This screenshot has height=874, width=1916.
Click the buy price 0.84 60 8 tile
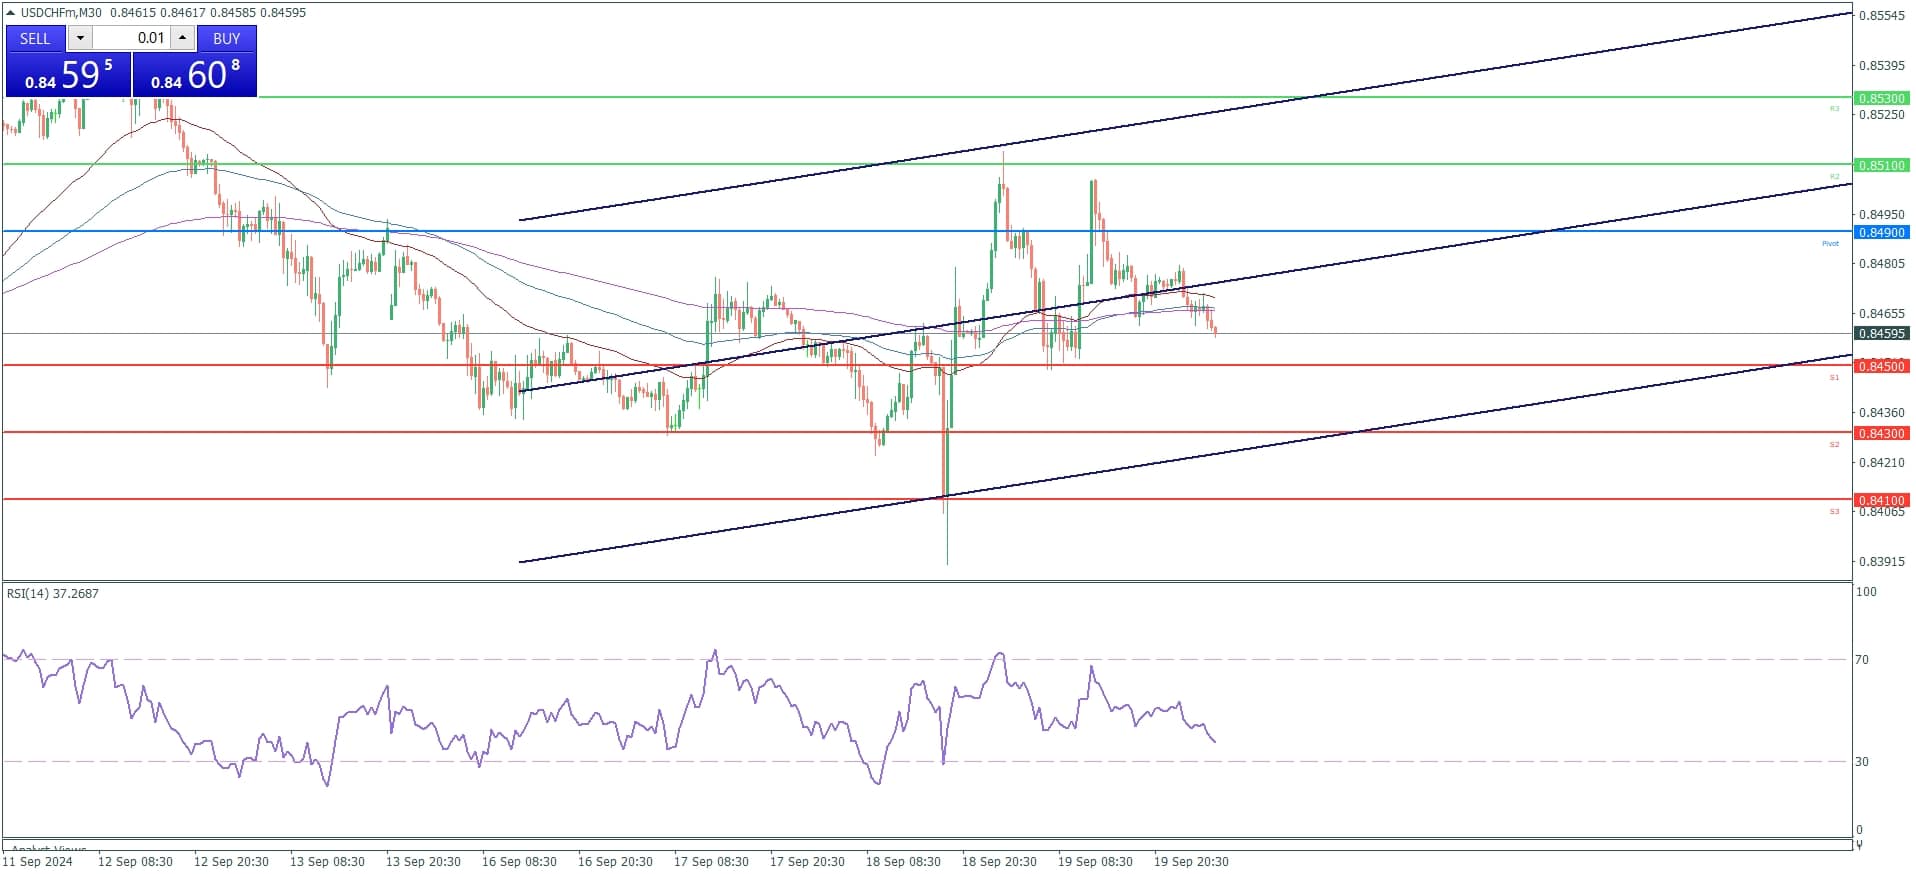coord(195,75)
